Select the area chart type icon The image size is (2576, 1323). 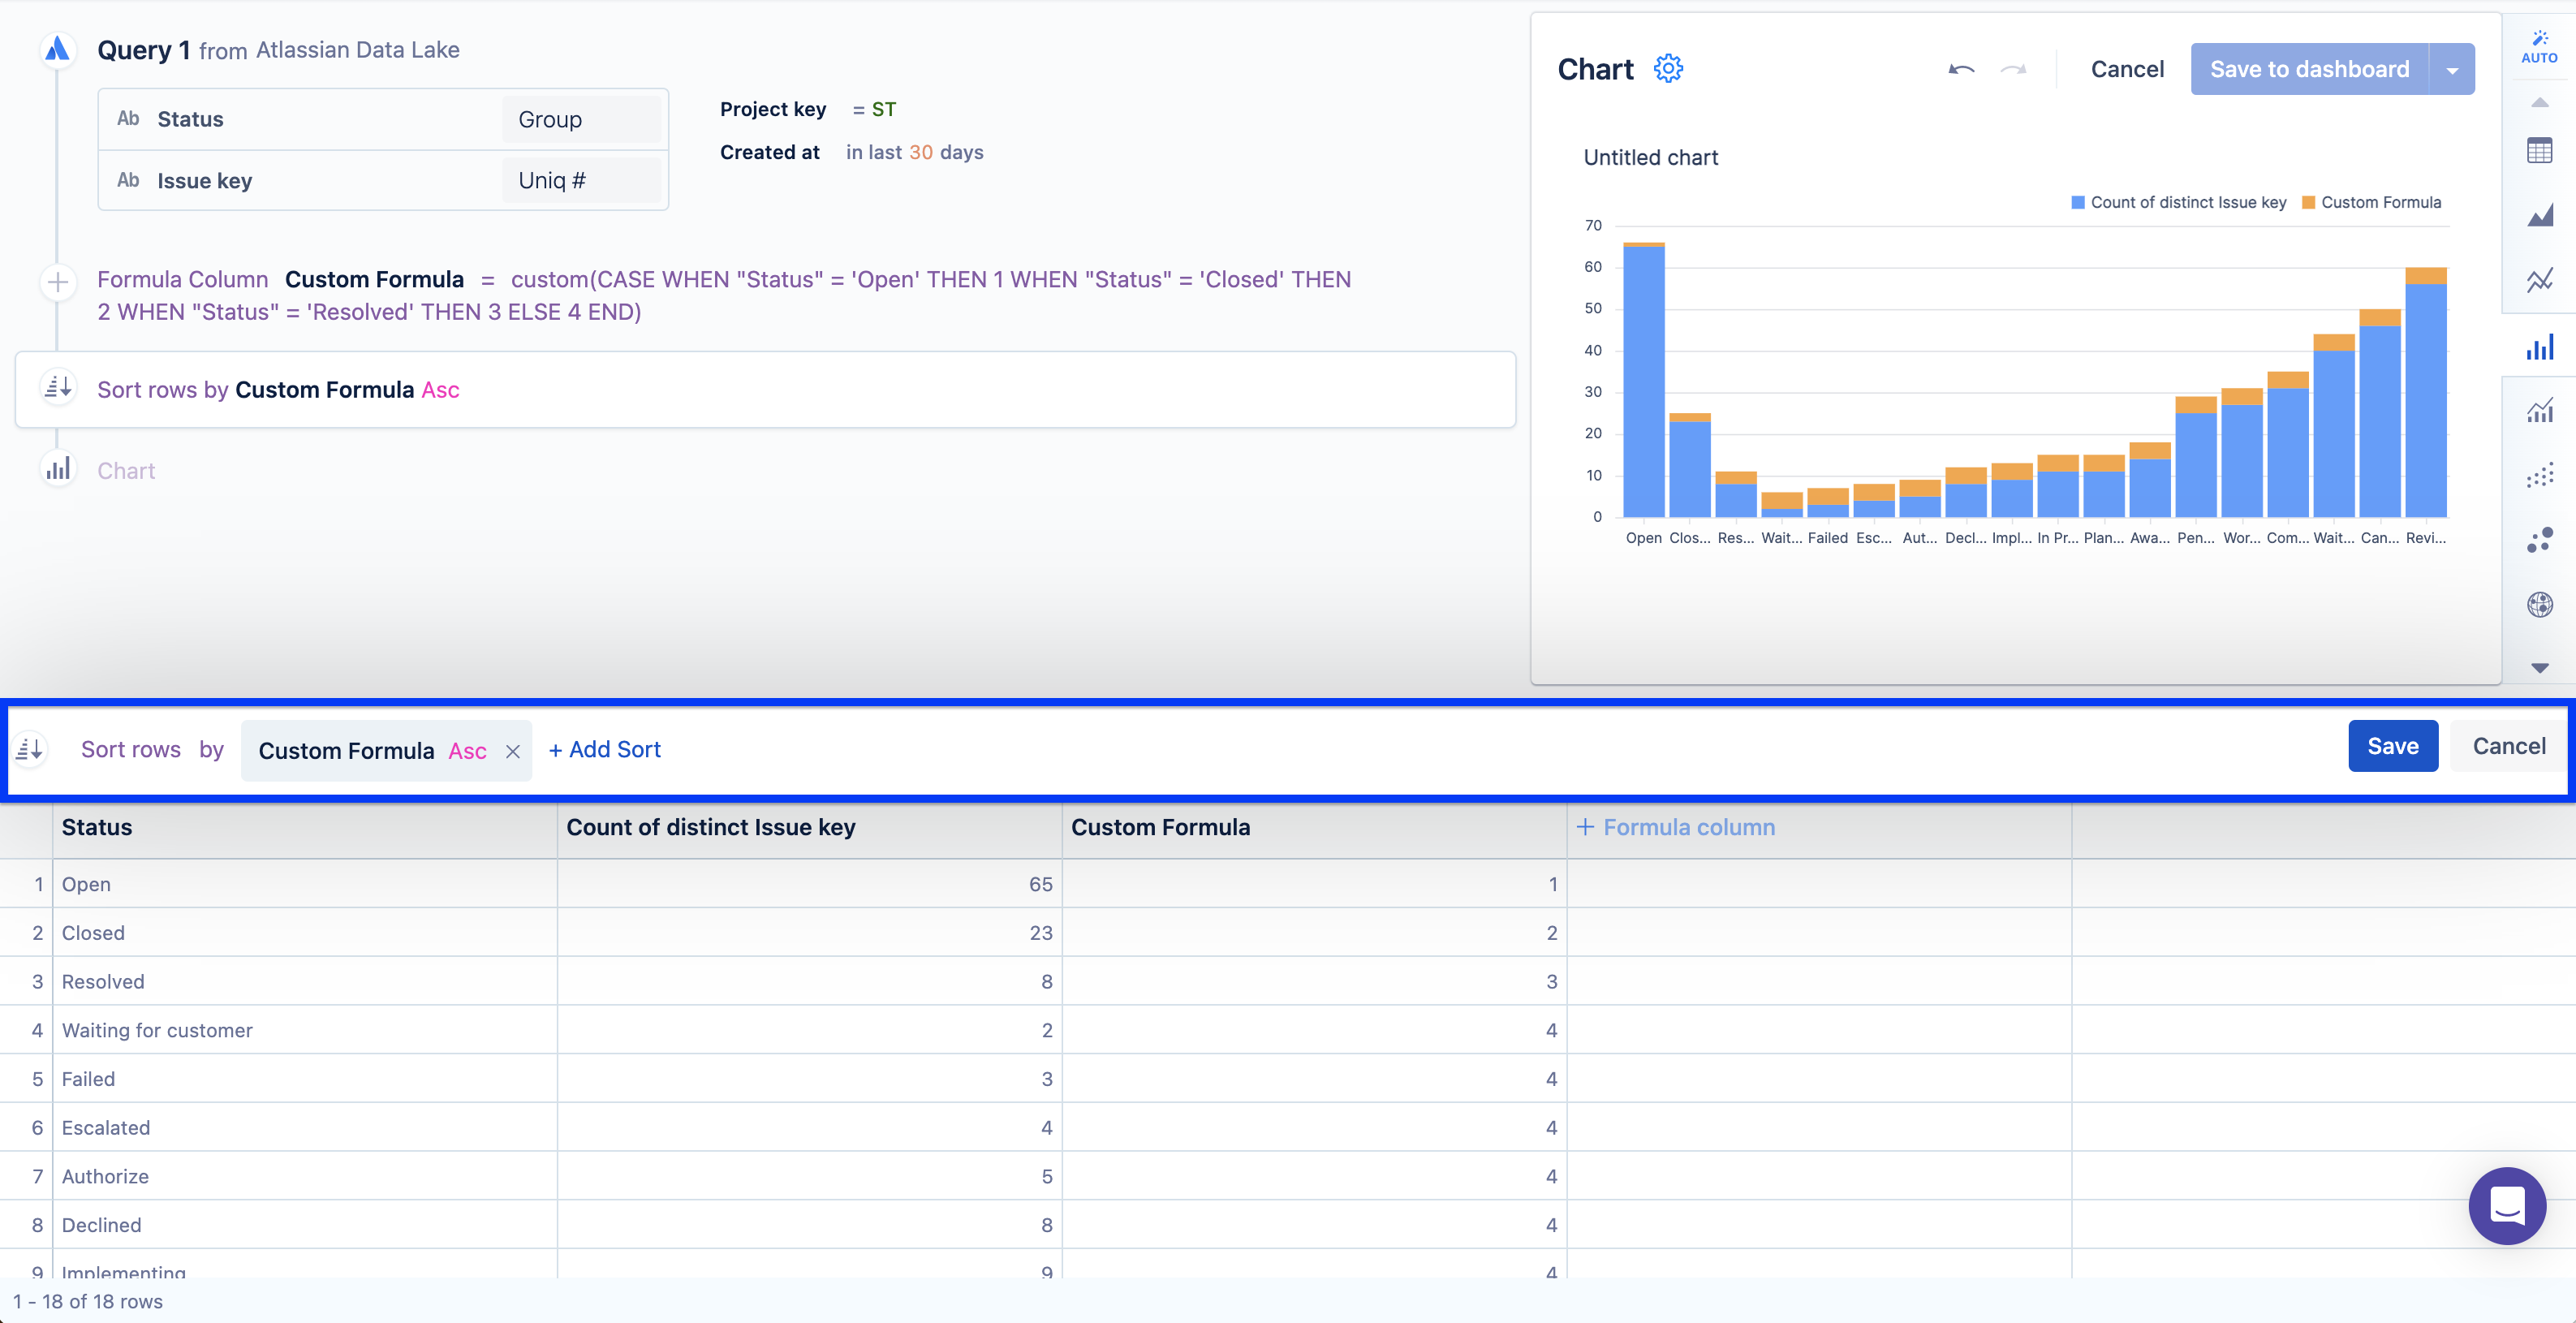click(x=2539, y=215)
